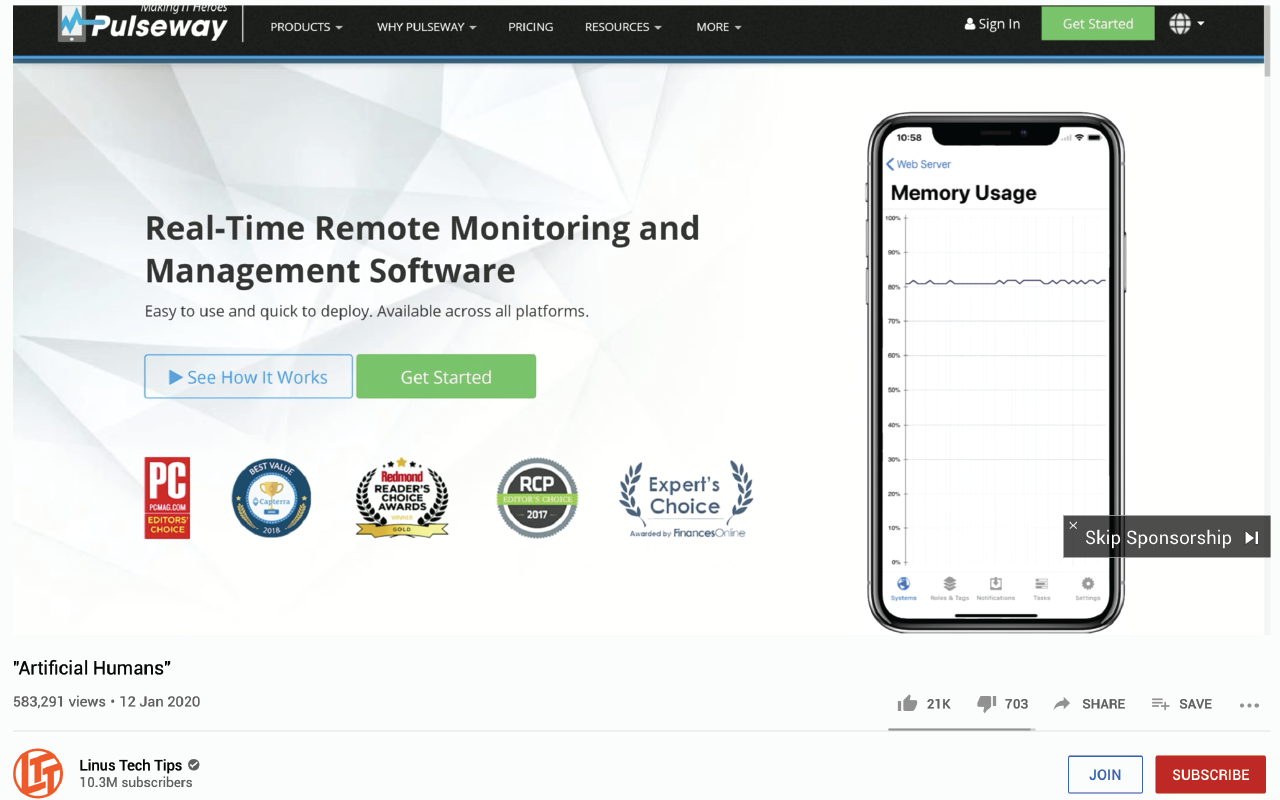Click the "583,291 views" count
Viewport: 1280px width, 800px height.
[x=59, y=702]
